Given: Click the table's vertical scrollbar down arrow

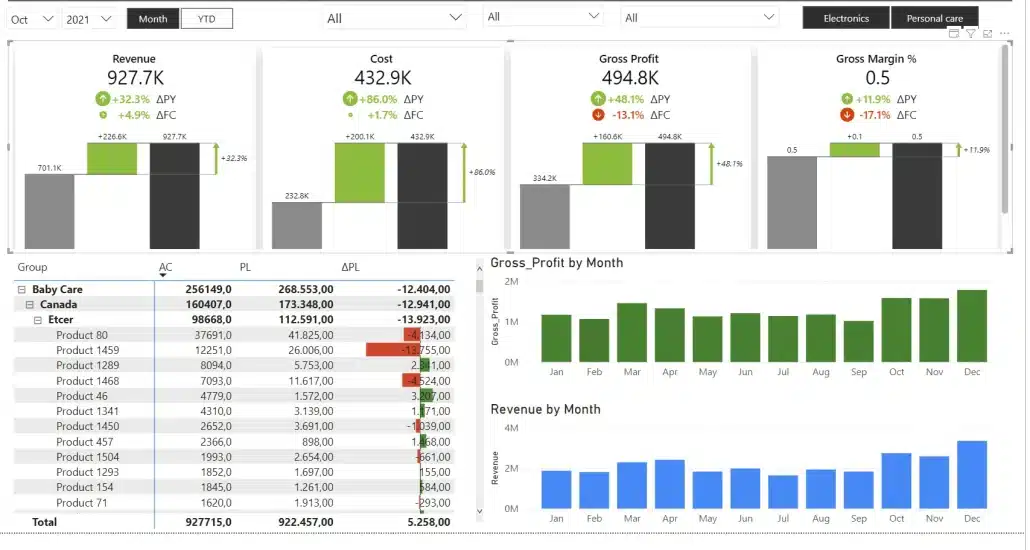Looking at the screenshot, I should pyautogui.click(x=479, y=511).
